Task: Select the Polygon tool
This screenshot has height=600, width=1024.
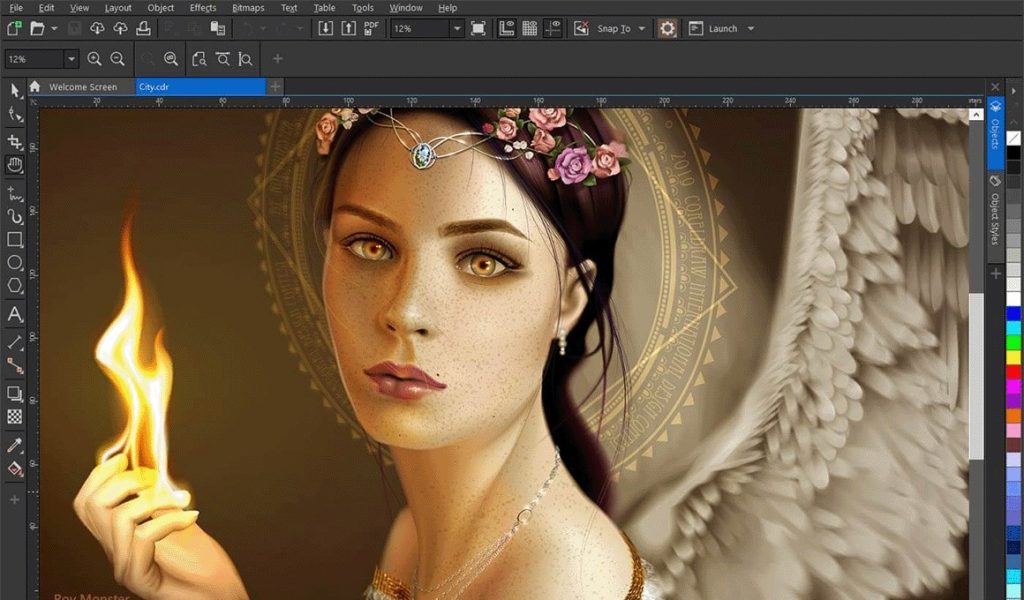Action: [x=14, y=285]
